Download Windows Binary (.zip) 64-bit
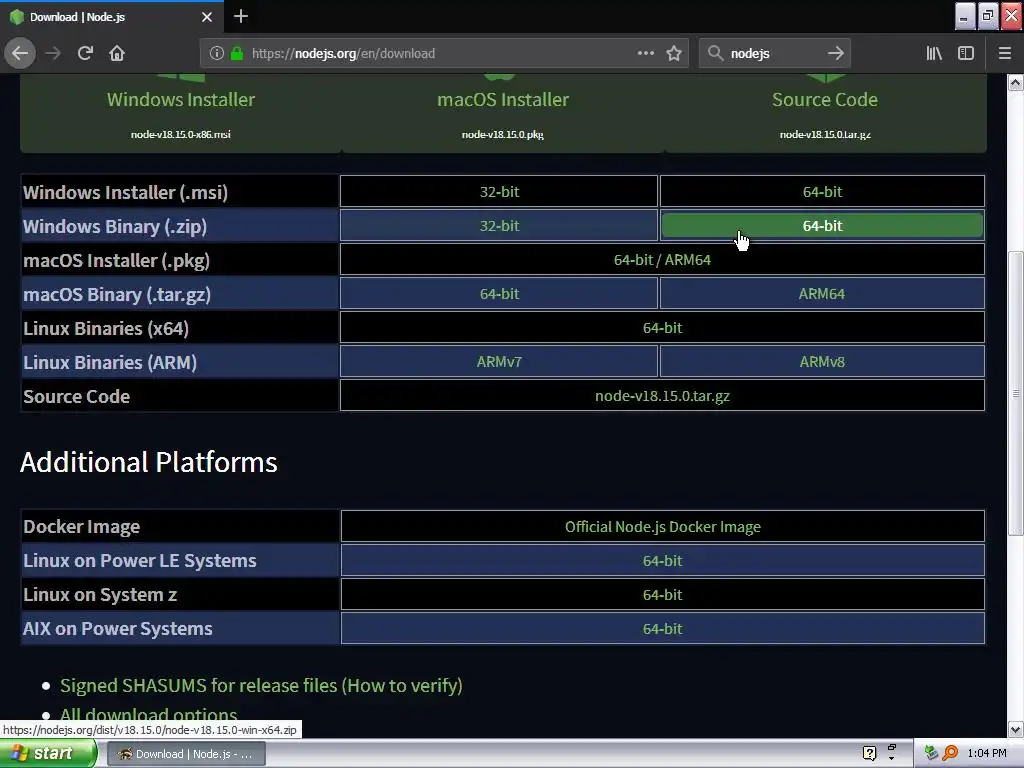Viewport: 1024px width, 768px height. tap(822, 225)
